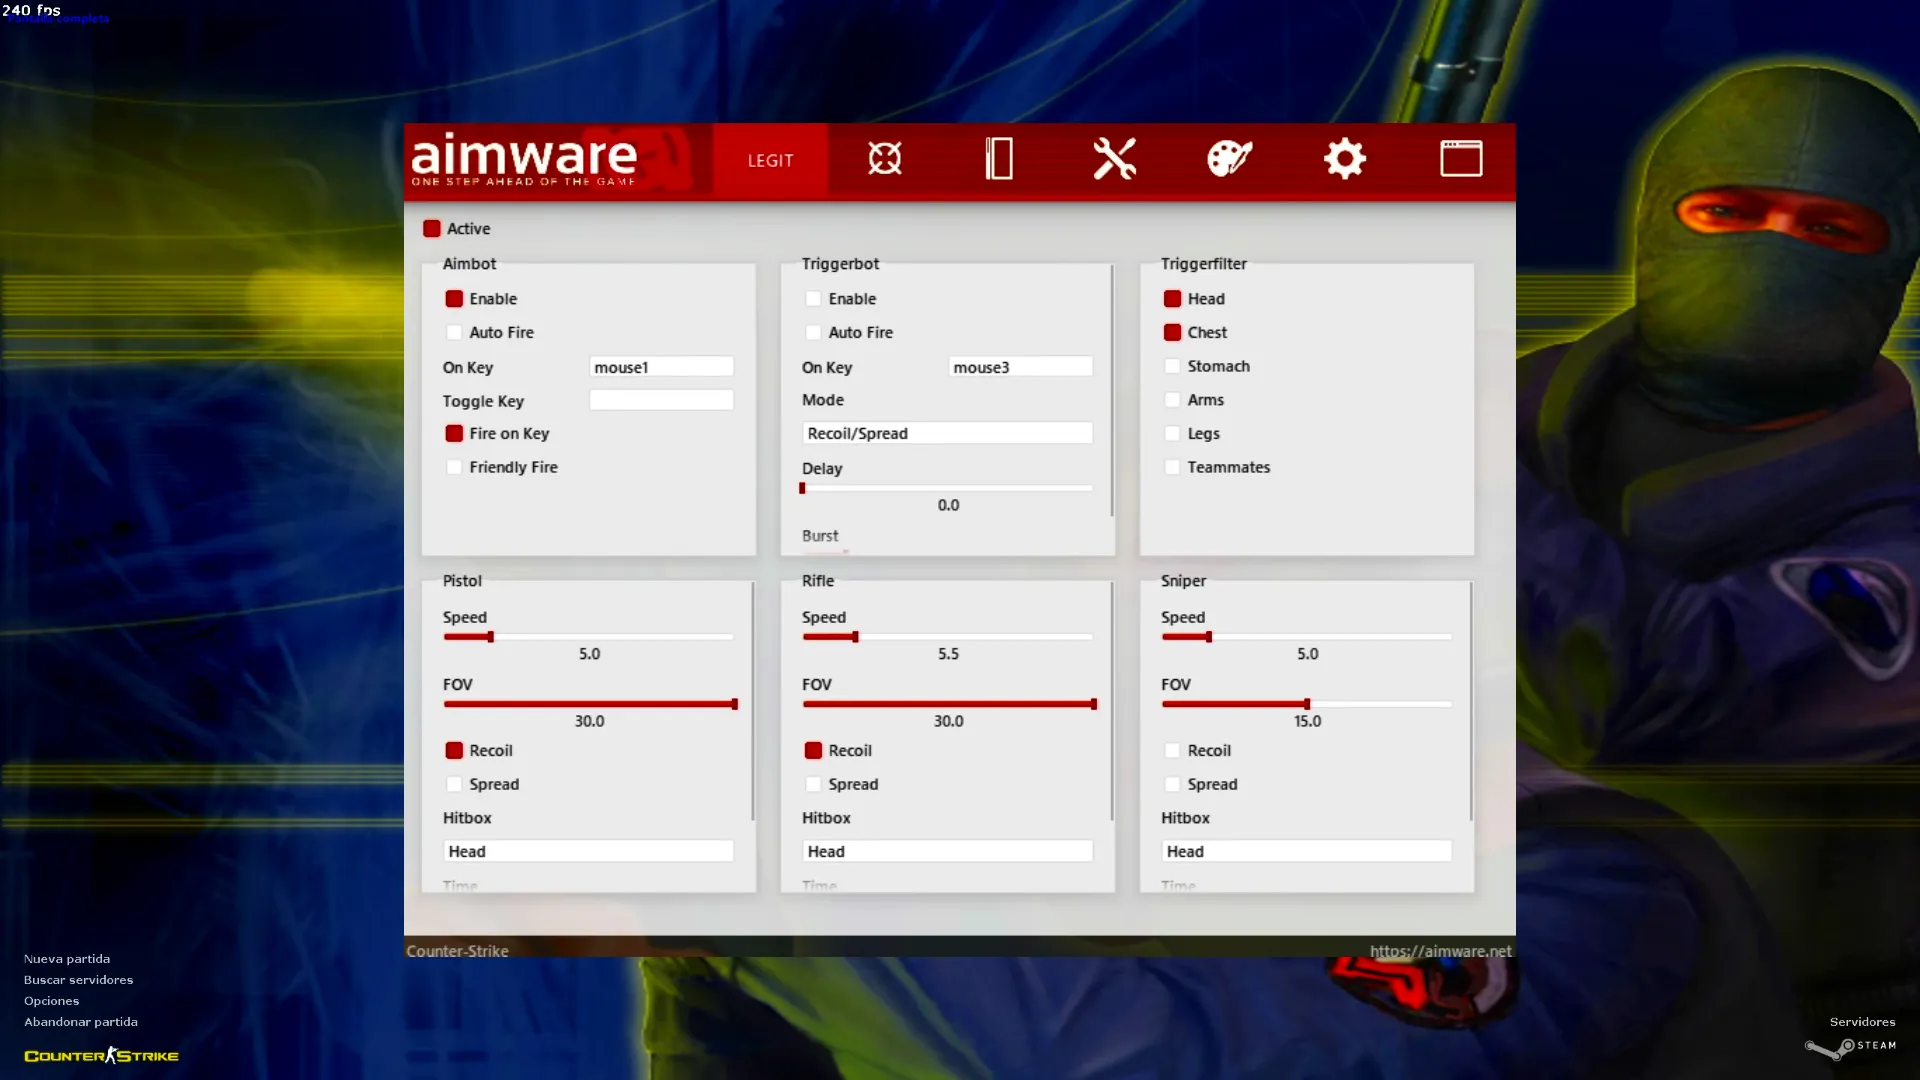Click the Pistol Speed slider handle
Viewport: 1920px width, 1080px height.
[490, 637]
